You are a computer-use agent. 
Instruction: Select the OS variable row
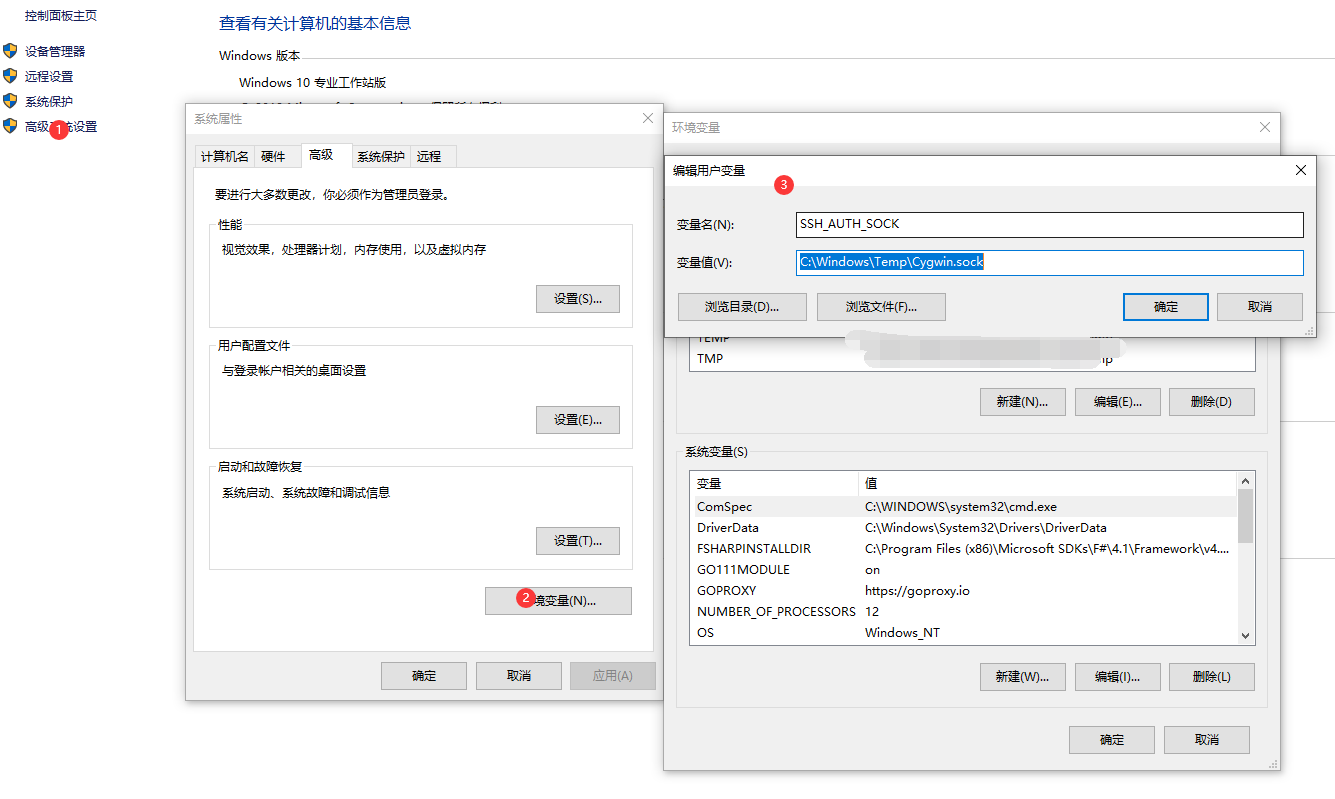(x=964, y=632)
